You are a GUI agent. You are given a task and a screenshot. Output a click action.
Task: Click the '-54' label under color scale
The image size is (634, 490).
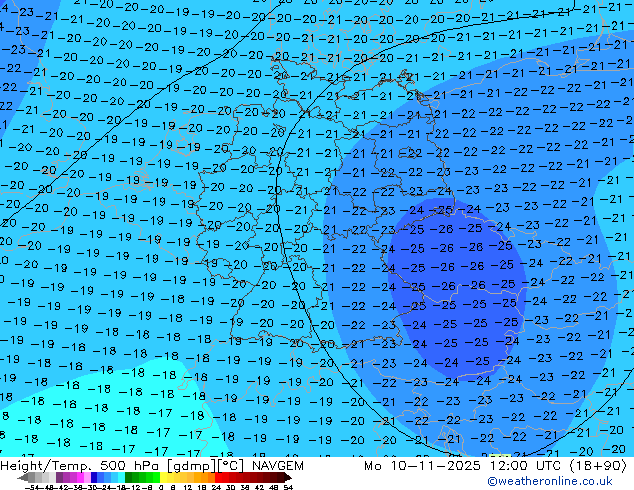(31, 488)
